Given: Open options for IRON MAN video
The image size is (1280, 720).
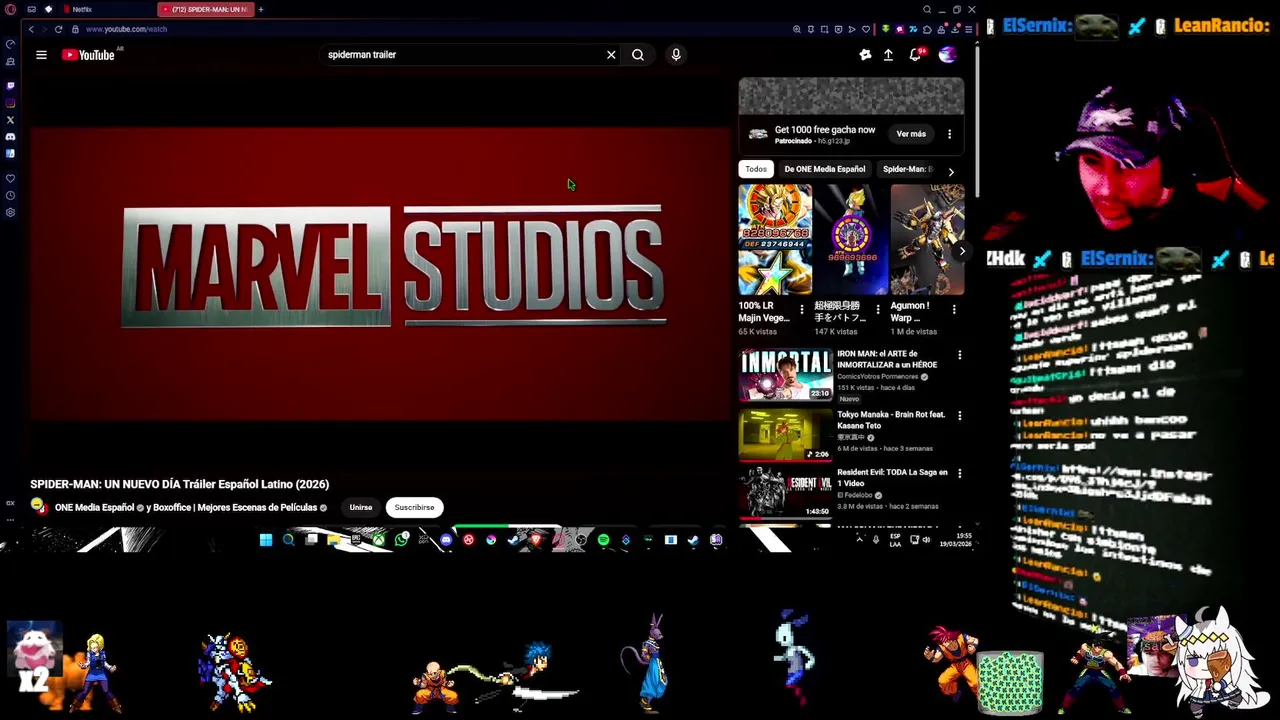Looking at the screenshot, I should [959, 355].
